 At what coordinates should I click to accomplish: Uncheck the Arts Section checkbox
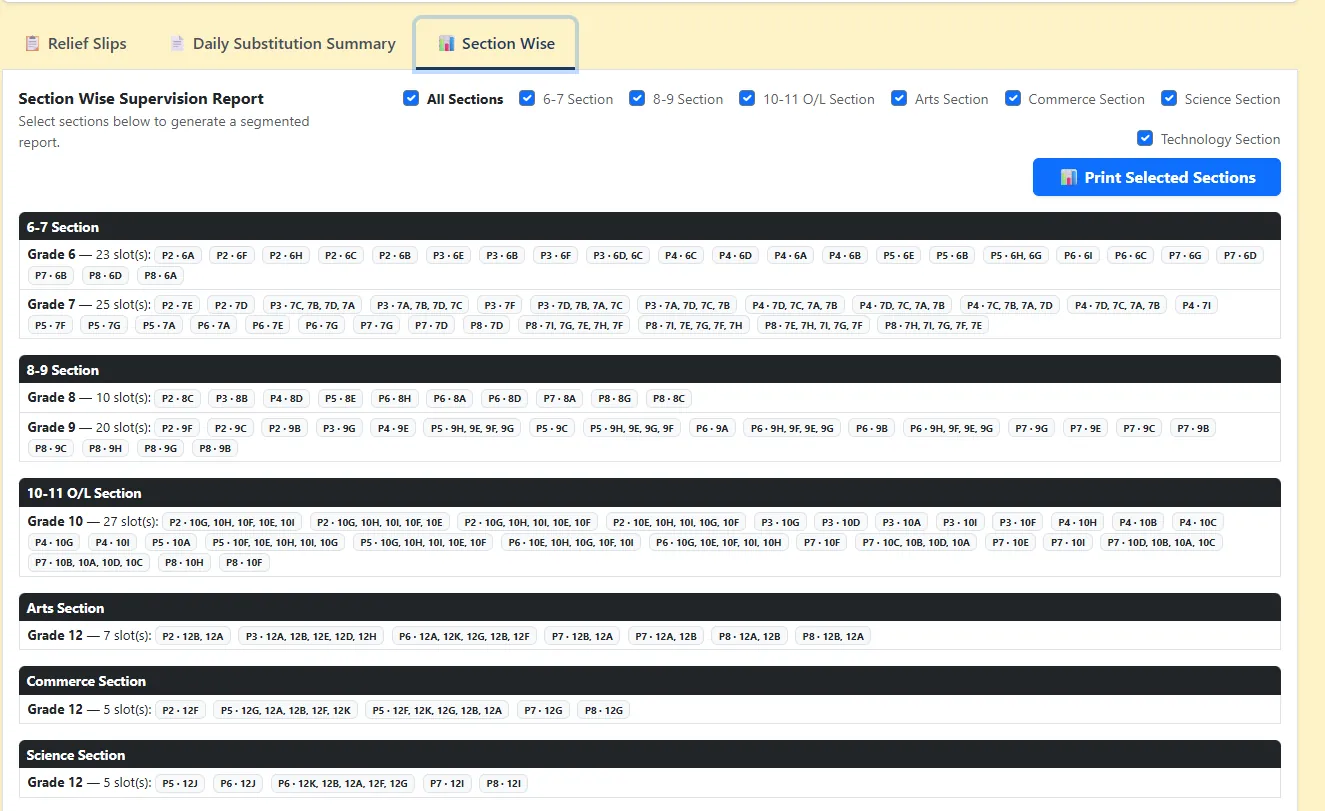[x=899, y=98]
